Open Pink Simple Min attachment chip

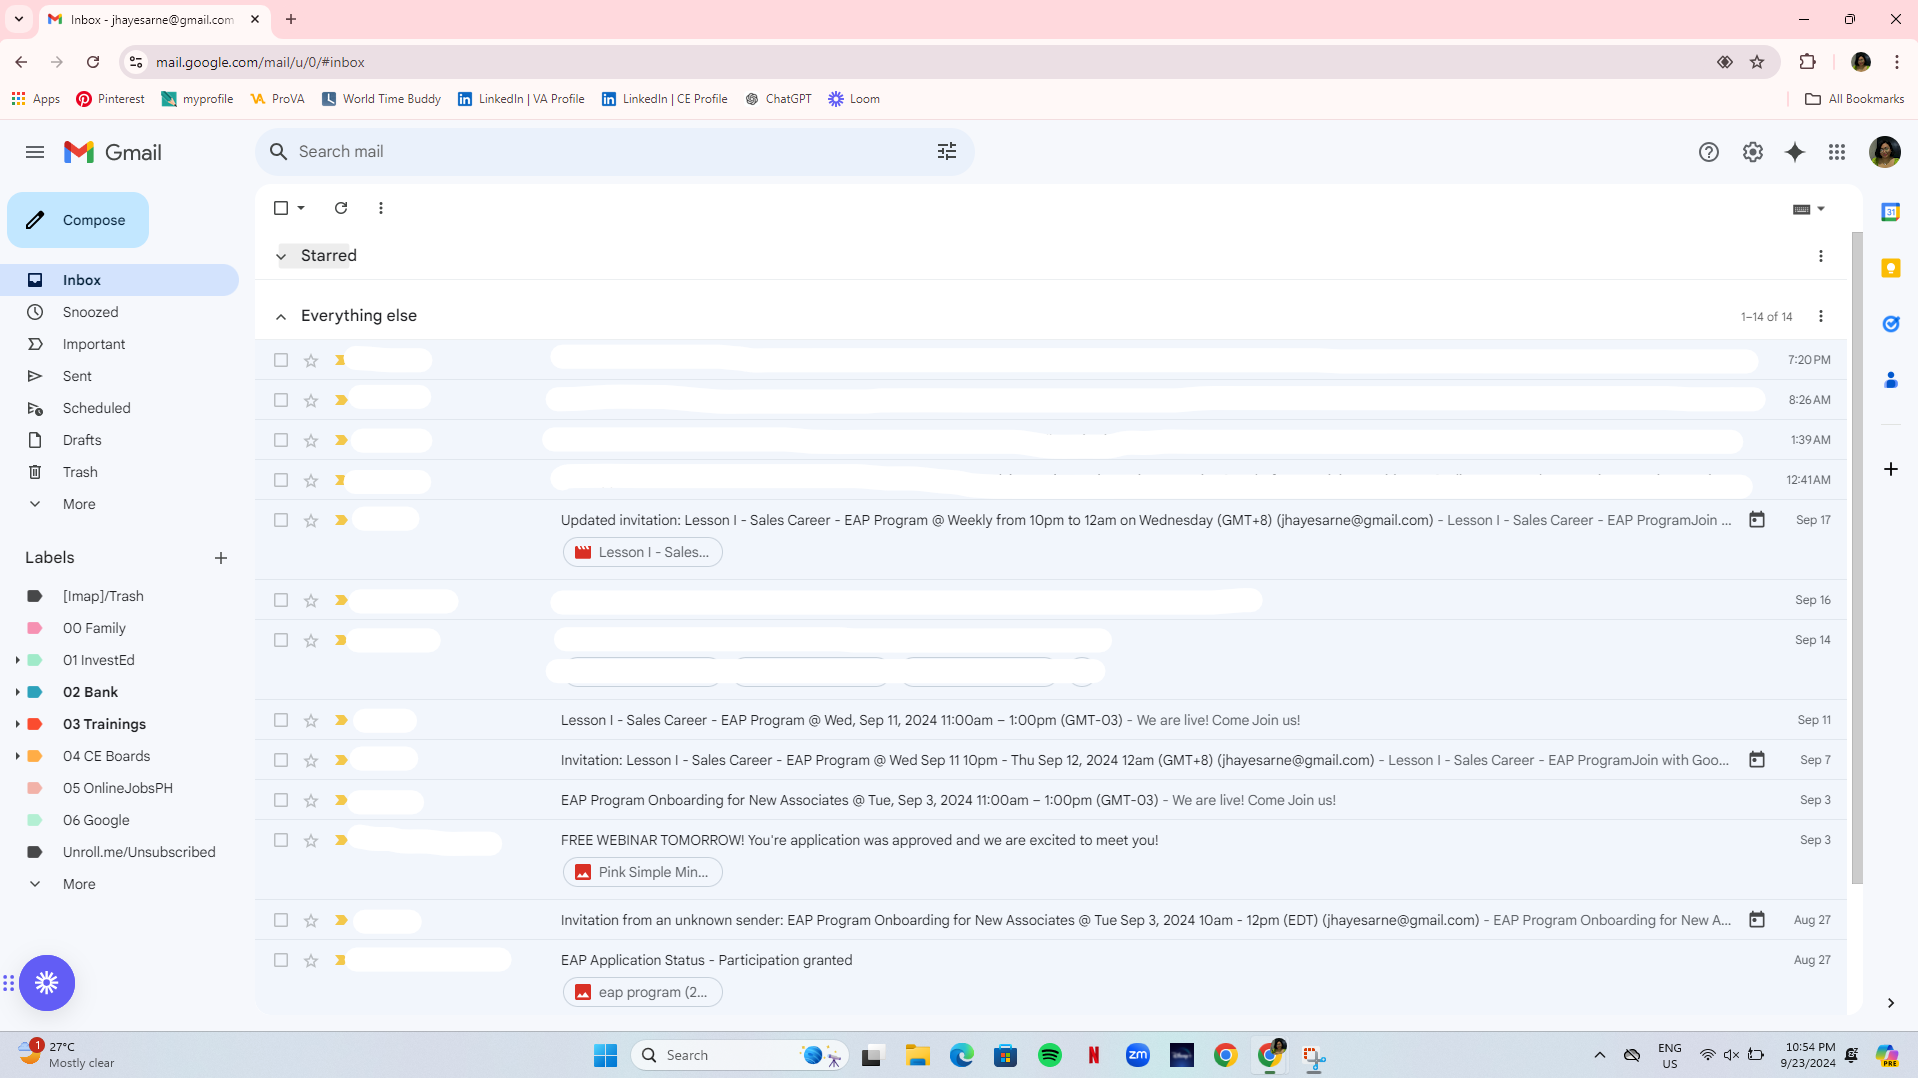642,872
